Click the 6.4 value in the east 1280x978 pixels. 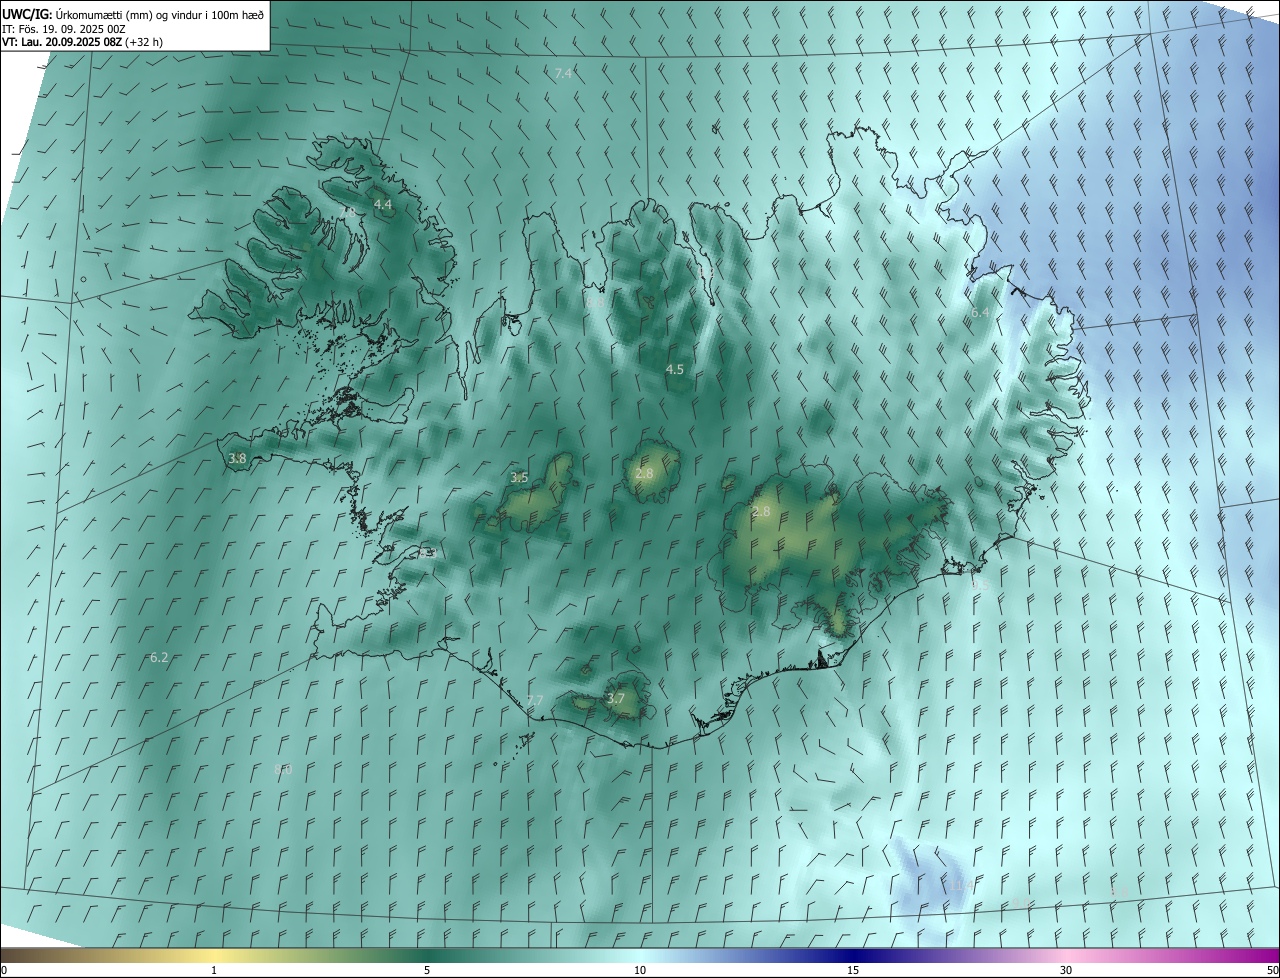(x=980, y=313)
